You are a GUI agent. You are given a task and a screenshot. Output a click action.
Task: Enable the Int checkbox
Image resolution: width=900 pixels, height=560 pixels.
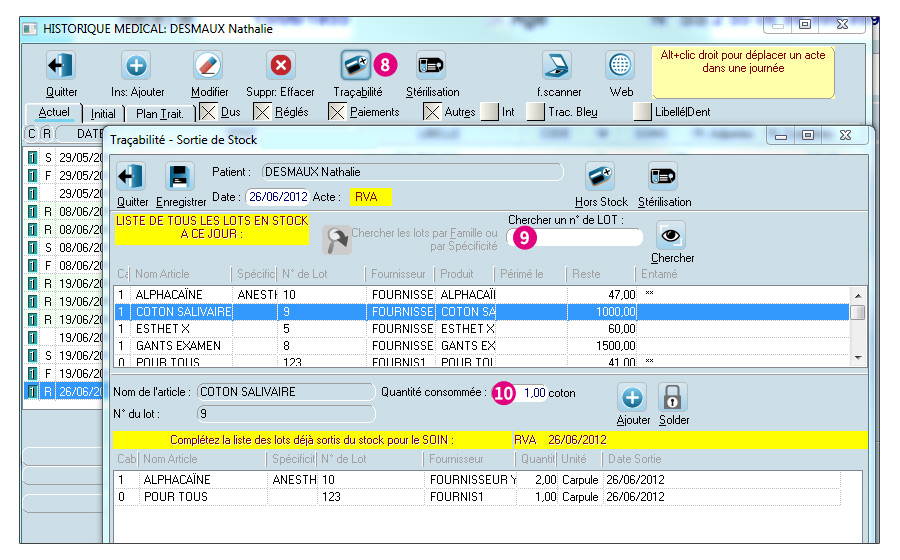[490, 112]
